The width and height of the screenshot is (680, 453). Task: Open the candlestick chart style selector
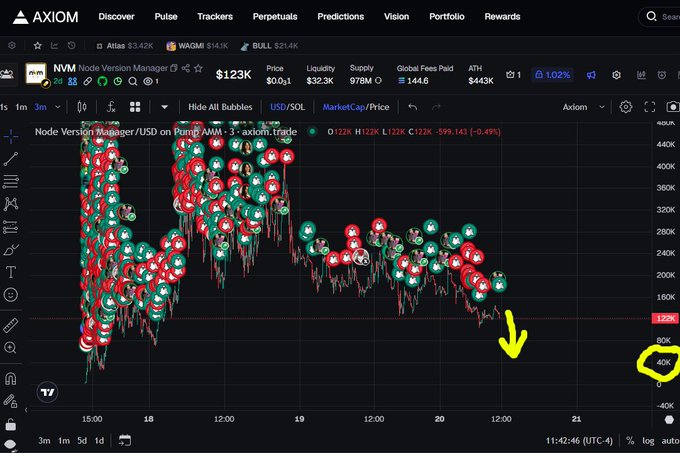pos(82,107)
